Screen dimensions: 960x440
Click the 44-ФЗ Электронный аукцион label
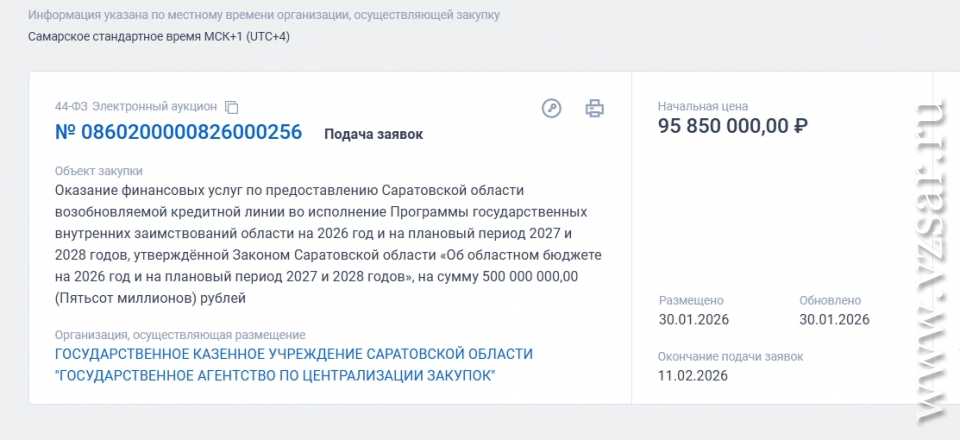(135, 107)
